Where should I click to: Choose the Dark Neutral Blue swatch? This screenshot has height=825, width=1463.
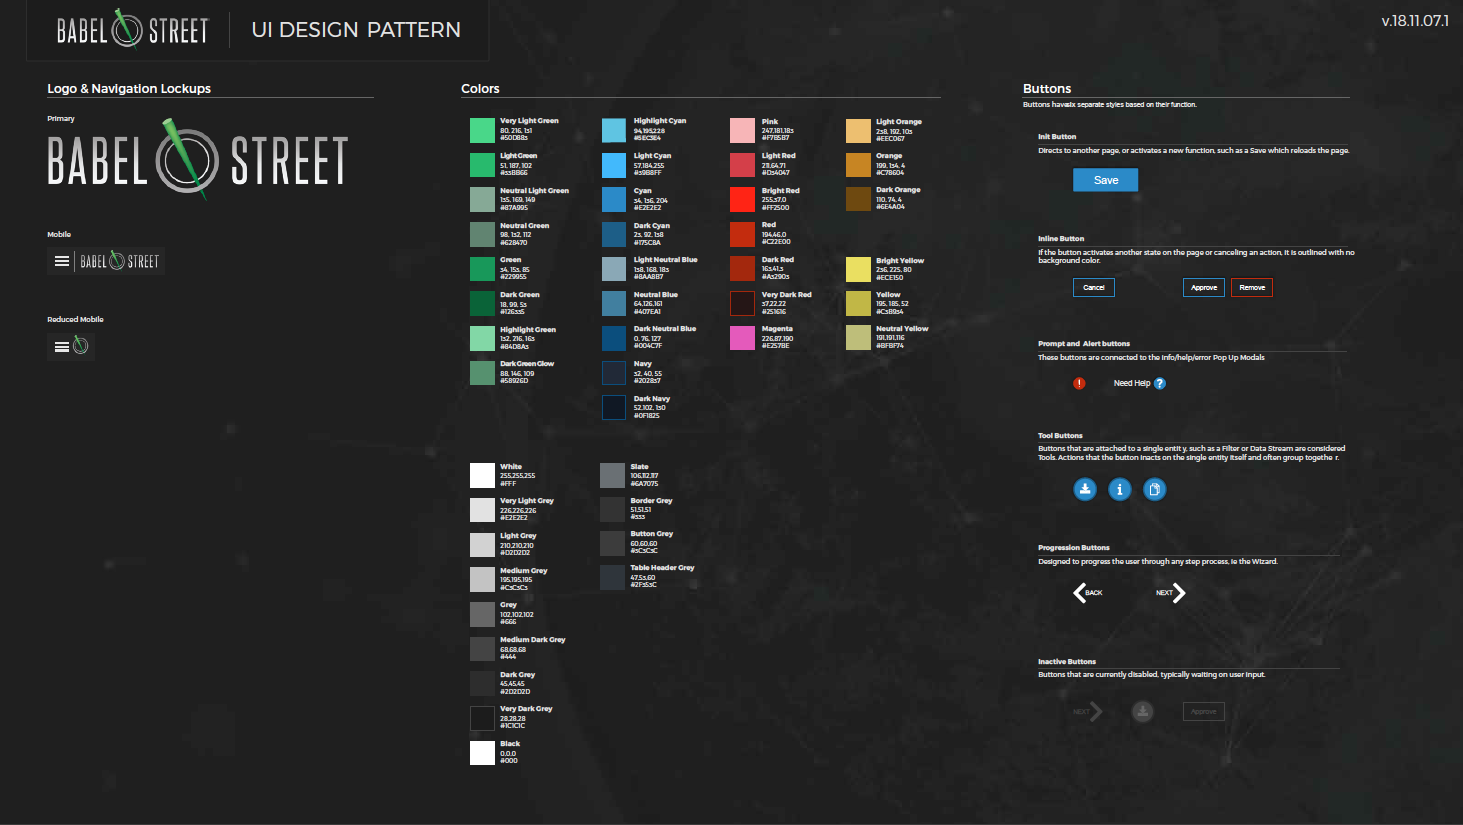[614, 338]
